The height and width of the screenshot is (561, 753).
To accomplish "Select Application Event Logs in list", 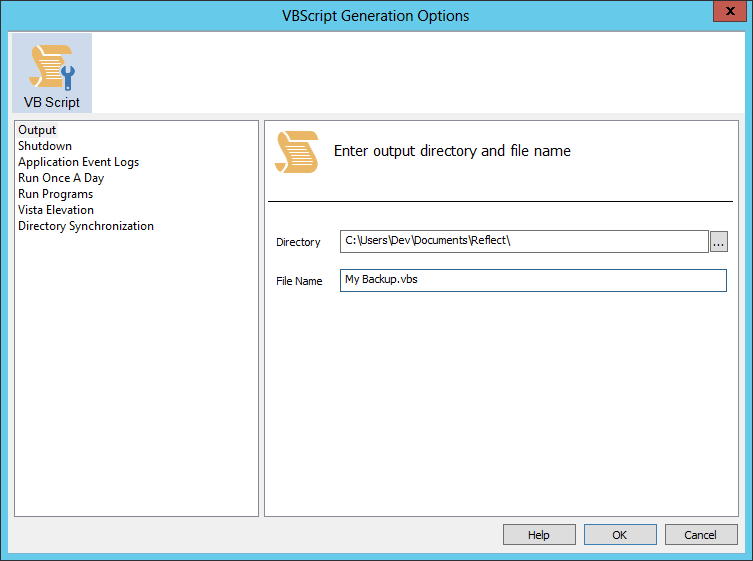I will click(x=78, y=162).
